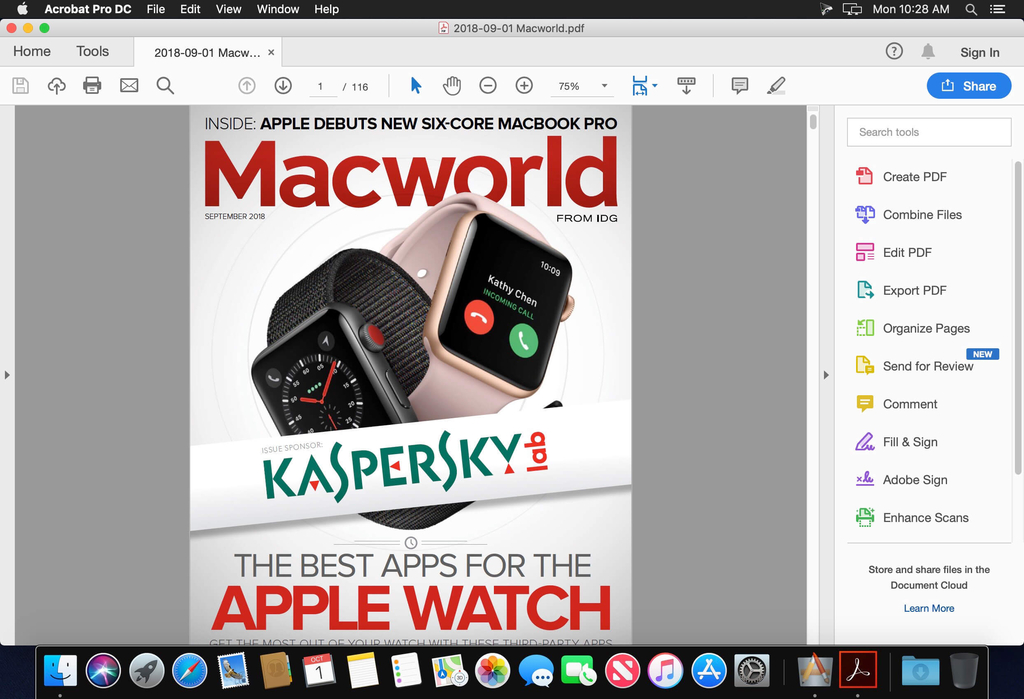Click the Search tools field

pyautogui.click(x=929, y=132)
